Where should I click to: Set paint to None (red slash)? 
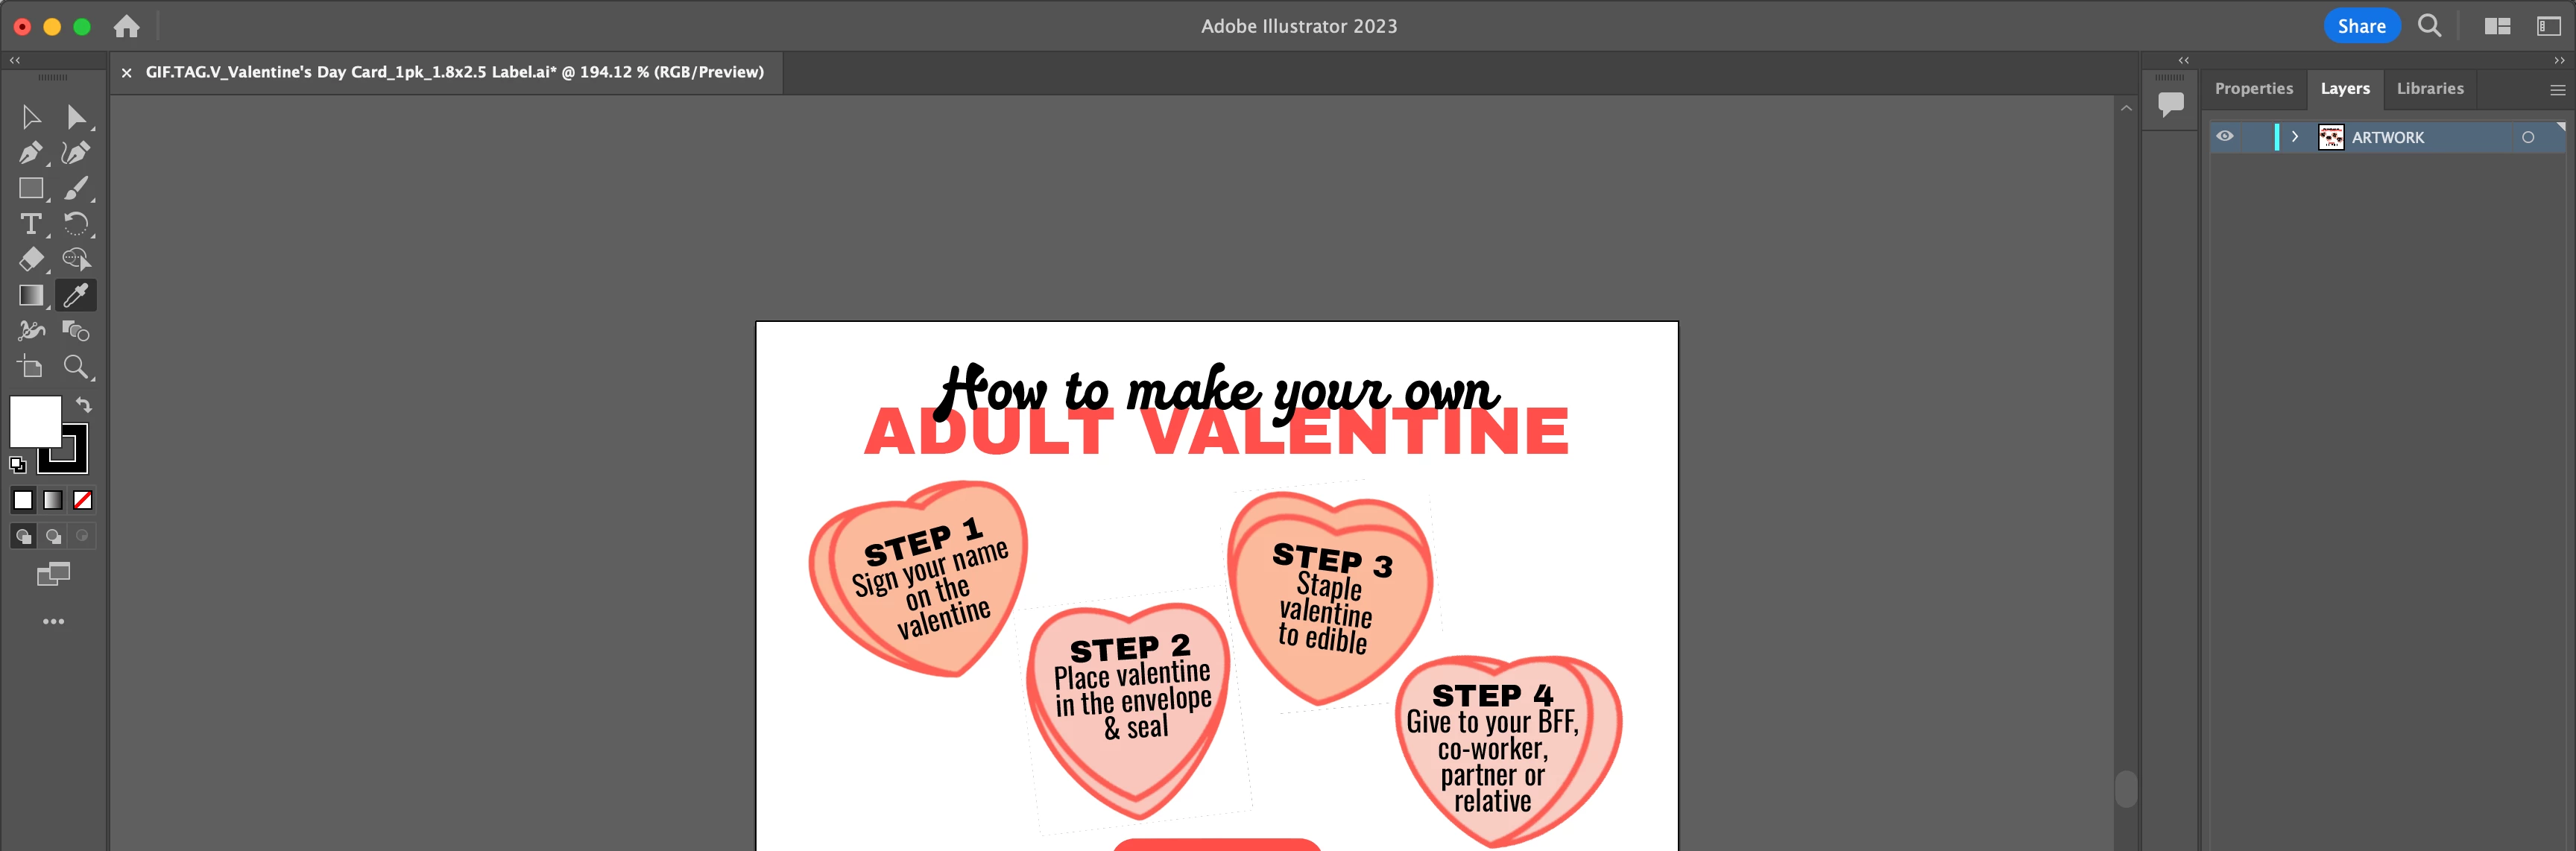tap(83, 500)
